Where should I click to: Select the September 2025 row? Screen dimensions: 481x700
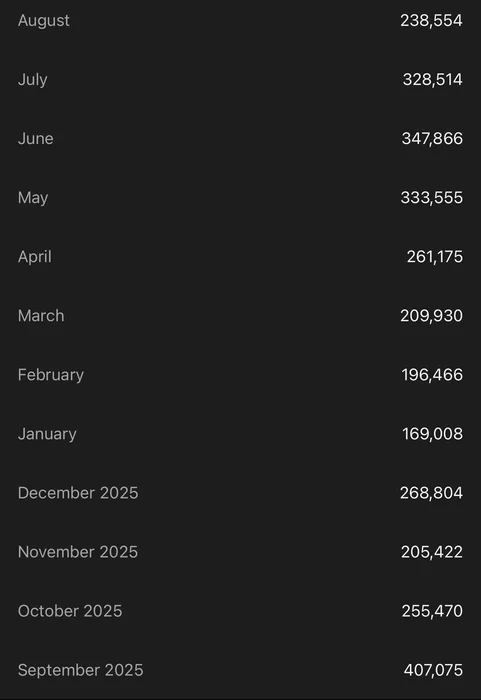[240, 670]
